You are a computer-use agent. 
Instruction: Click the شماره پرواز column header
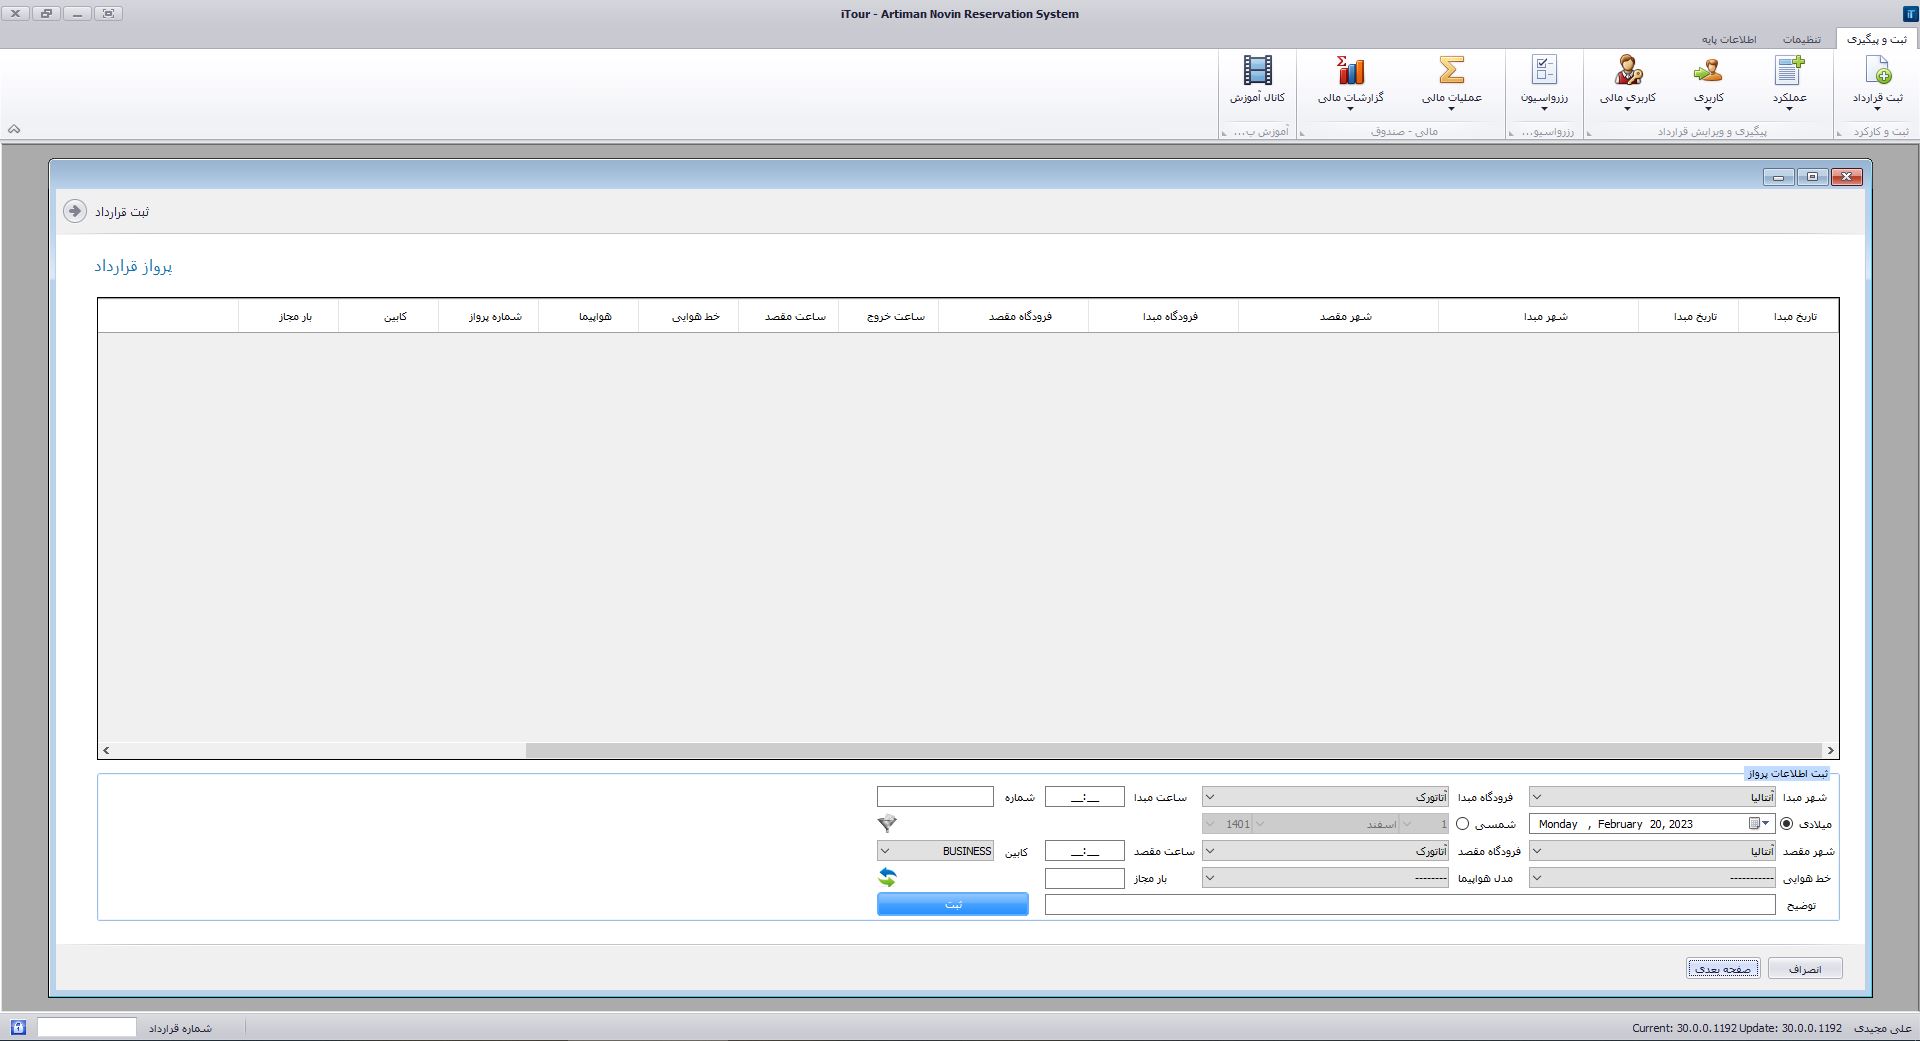coord(488,316)
